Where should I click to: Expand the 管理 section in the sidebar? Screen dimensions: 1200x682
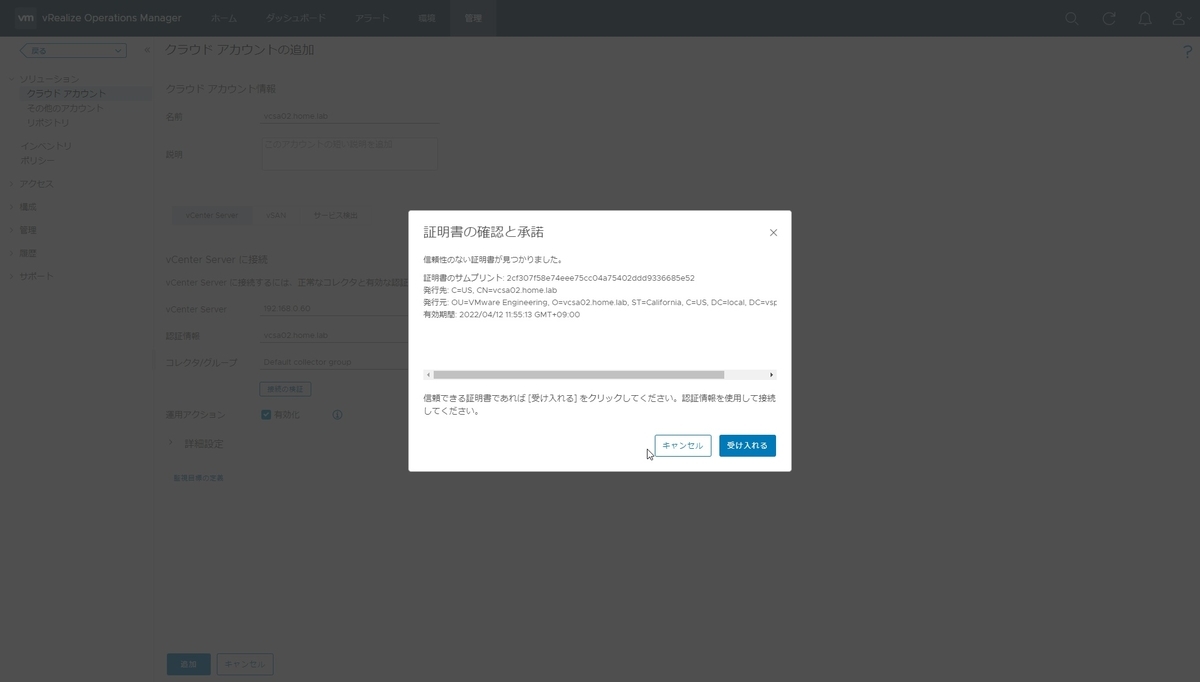point(13,230)
